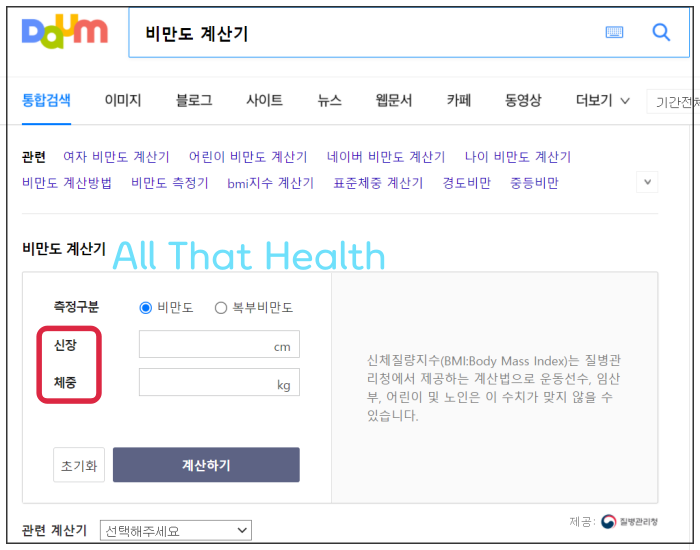This screenshot has width=700, height=550.
Task: Open related search 나이 비만도 계산기
Action: [x=518, y=157]
